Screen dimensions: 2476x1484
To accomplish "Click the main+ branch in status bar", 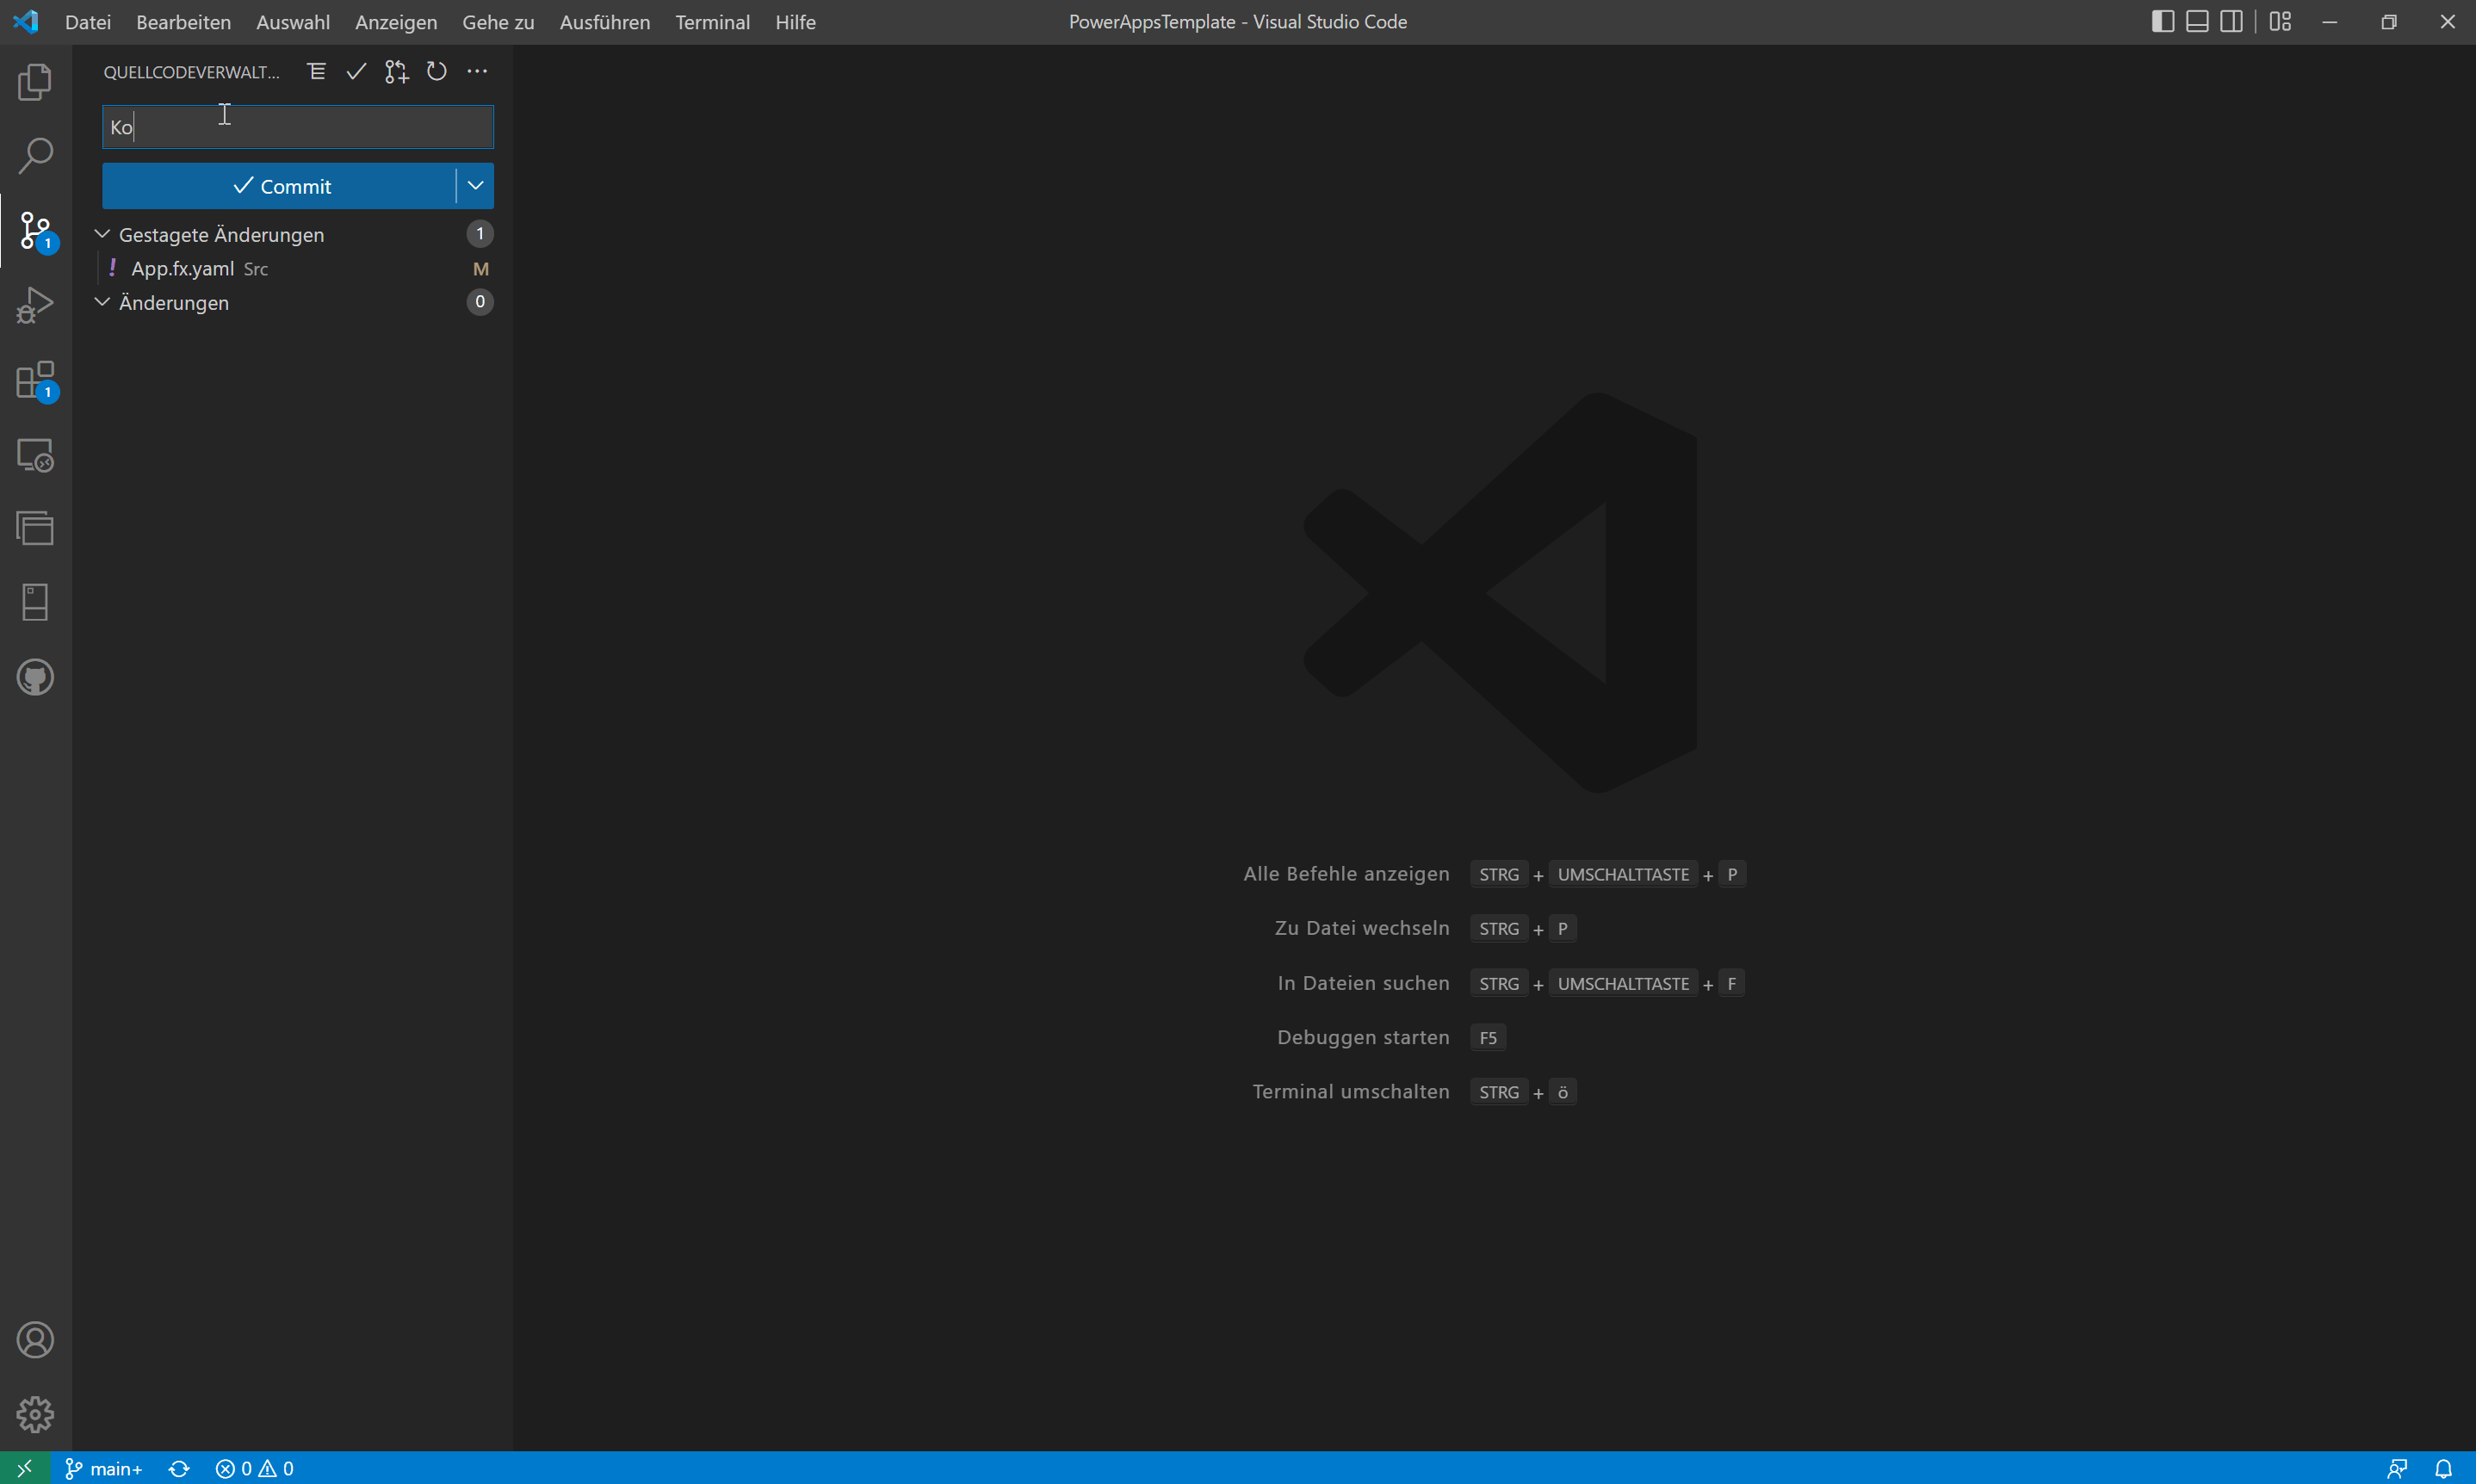I will pyautogui.click(x=105, y=1468).
